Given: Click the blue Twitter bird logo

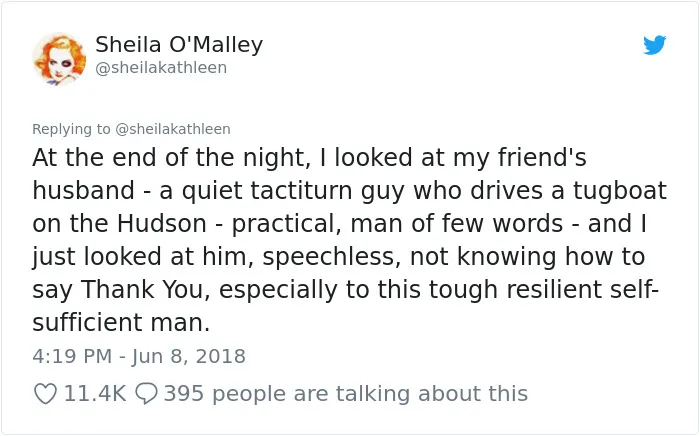Looking at the screenshot, I should pos(654,45).
